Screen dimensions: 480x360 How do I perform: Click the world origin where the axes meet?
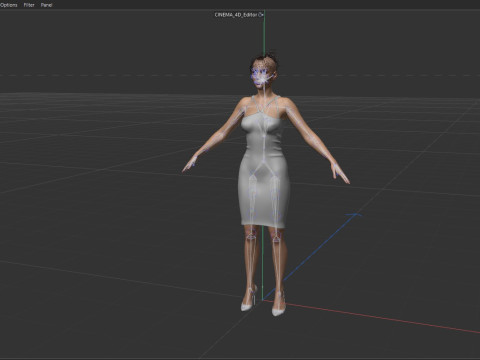[x=263, y=299]
